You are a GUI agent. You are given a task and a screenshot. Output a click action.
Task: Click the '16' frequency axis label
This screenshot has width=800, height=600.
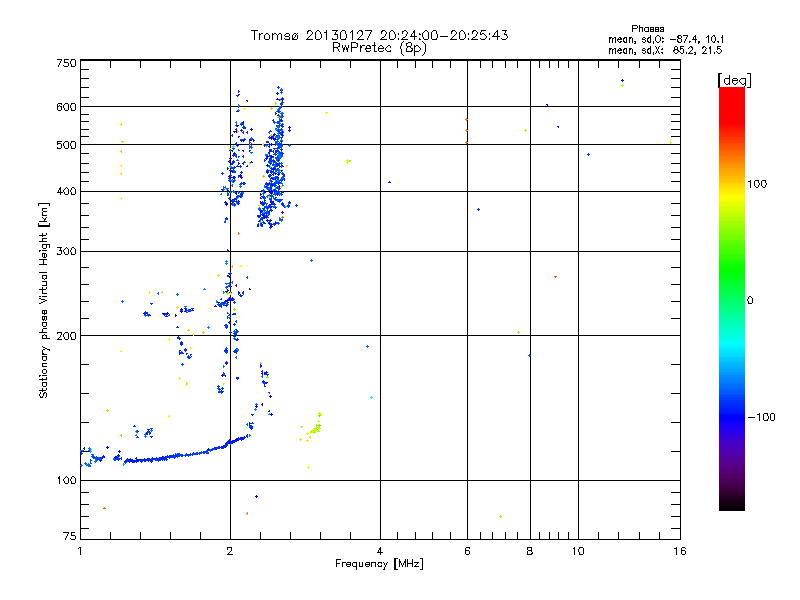[x=680, y=551]
